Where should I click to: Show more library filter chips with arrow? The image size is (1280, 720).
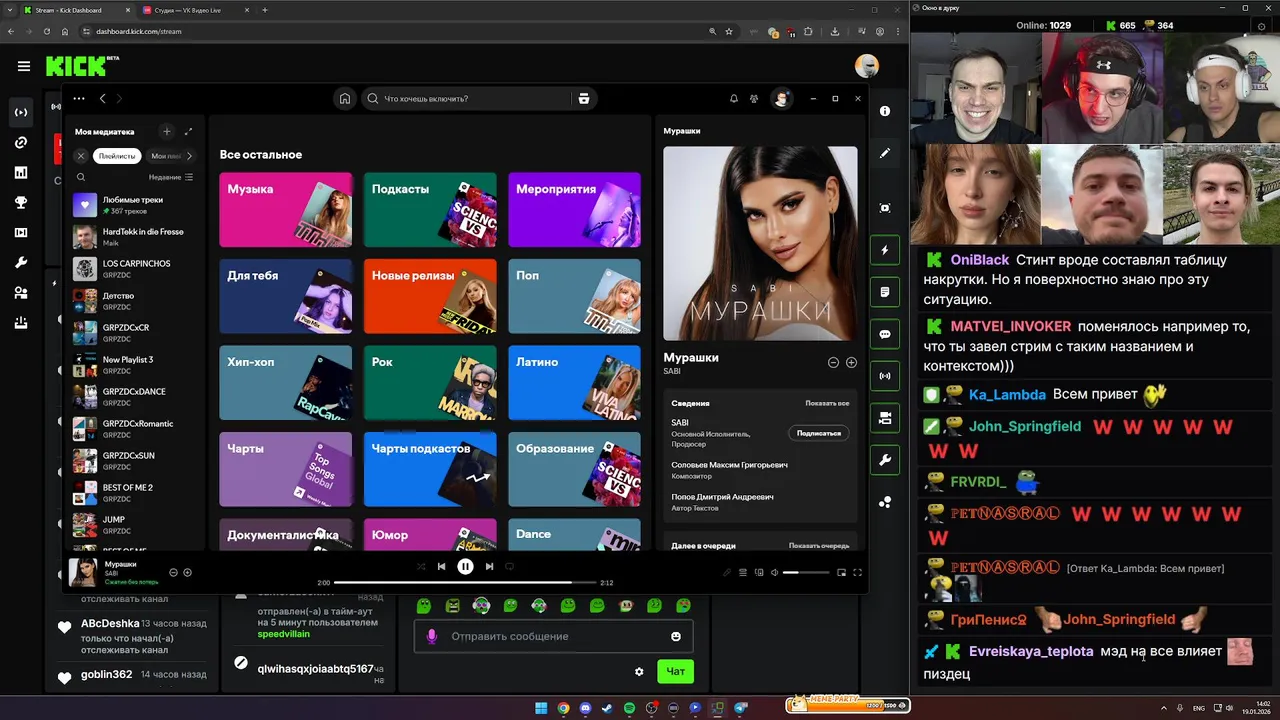(x=189, y=156)
